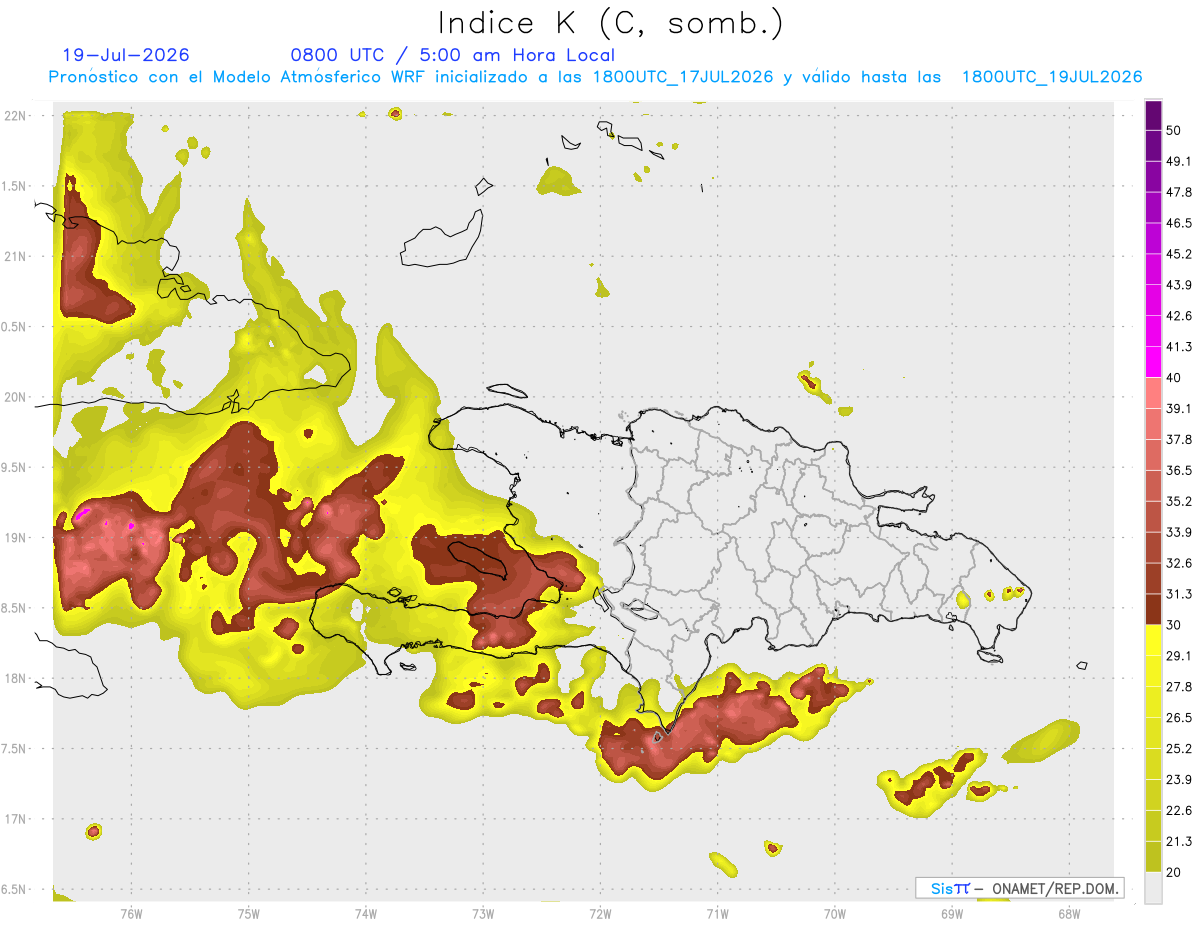Click the legend value "46.5"
1200x927 pixels.
pos(1180,223)
